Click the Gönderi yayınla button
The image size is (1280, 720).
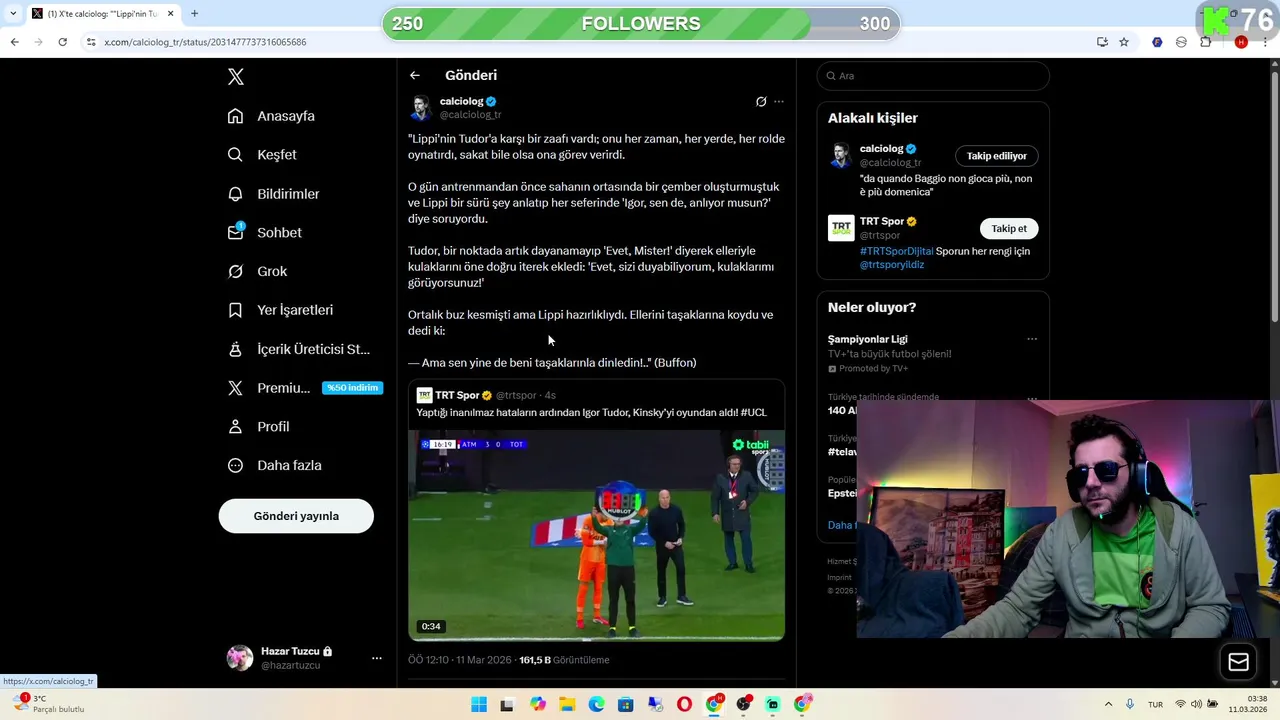pyautogui.click(x=296, y=516)
